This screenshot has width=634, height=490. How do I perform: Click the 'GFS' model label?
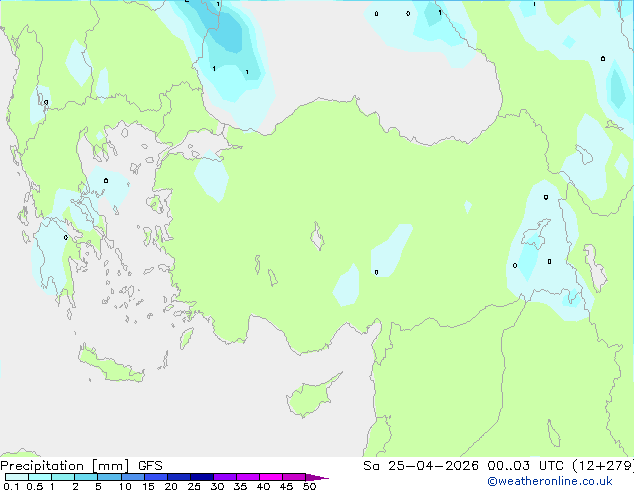click(x=150, y=466)
